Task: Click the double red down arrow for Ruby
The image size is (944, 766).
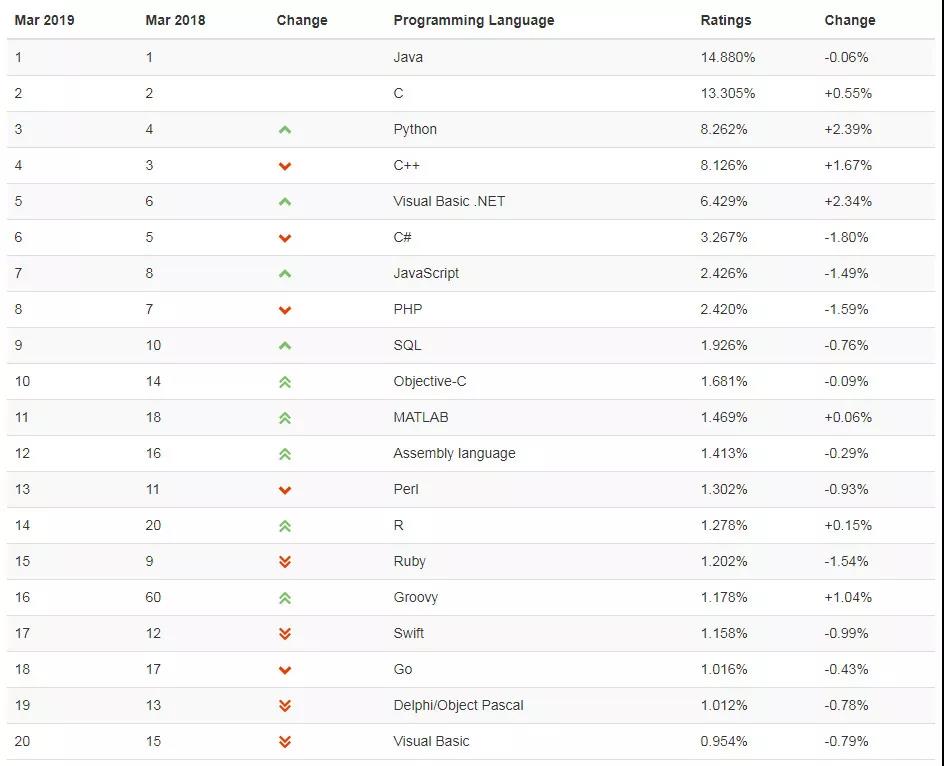Action: [285, 562]
